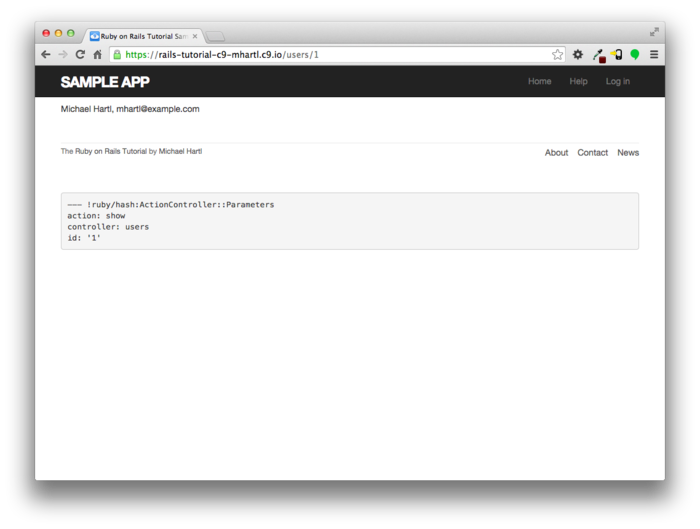The width and height of the screenshot is (700, 529).
Task: Close the Ruby on Rails Tutorial tab
Action: (195, 36)
